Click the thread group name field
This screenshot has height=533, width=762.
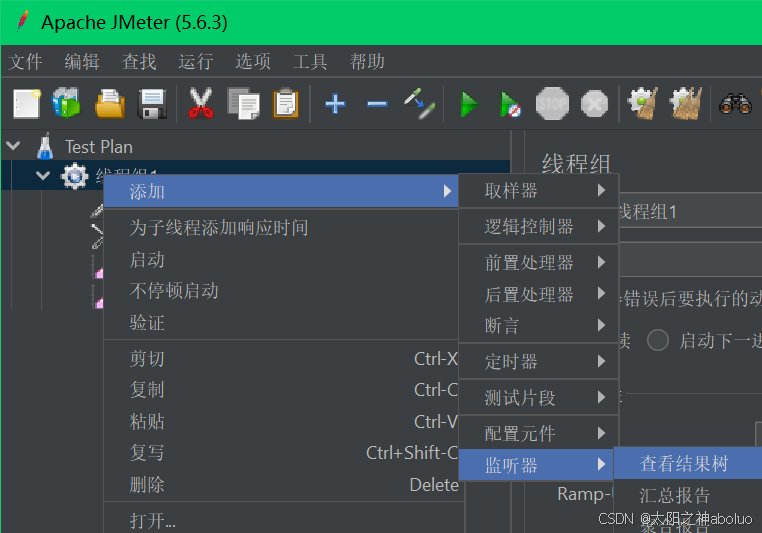coord(690,211)
